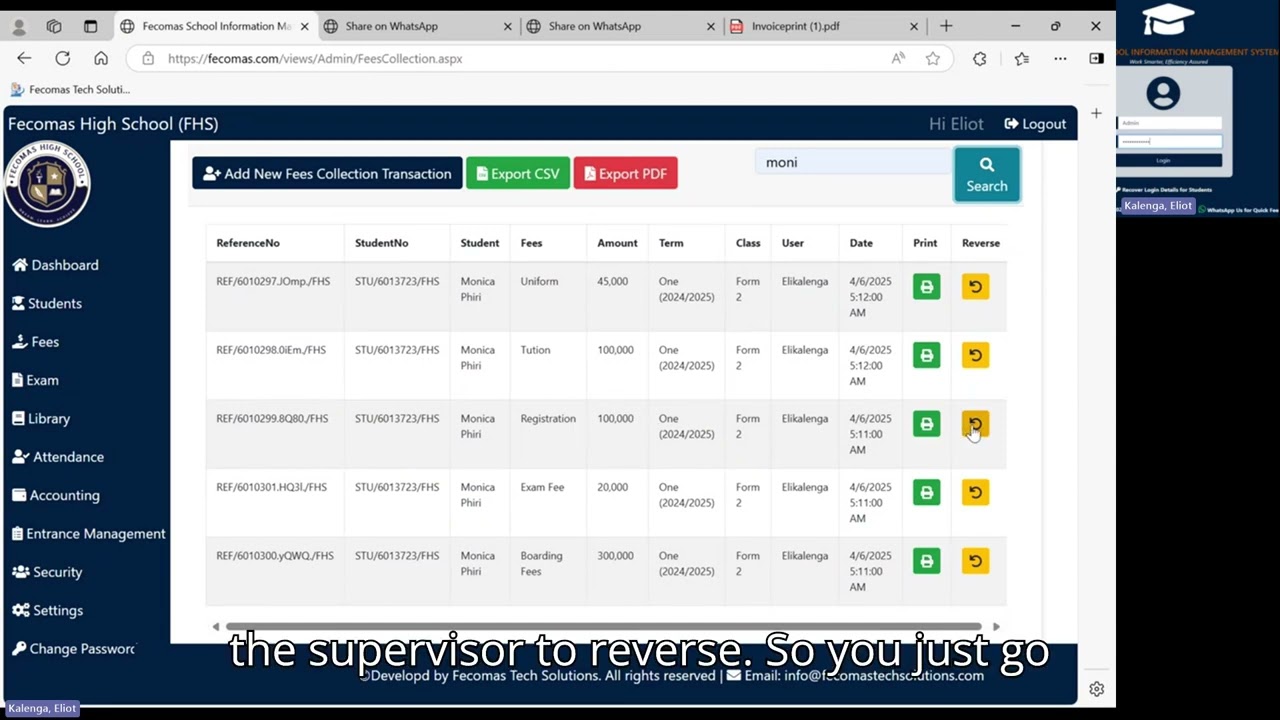Open Fecomas Tech Soluti... bookmark
1280x720 pixels.
70,89
